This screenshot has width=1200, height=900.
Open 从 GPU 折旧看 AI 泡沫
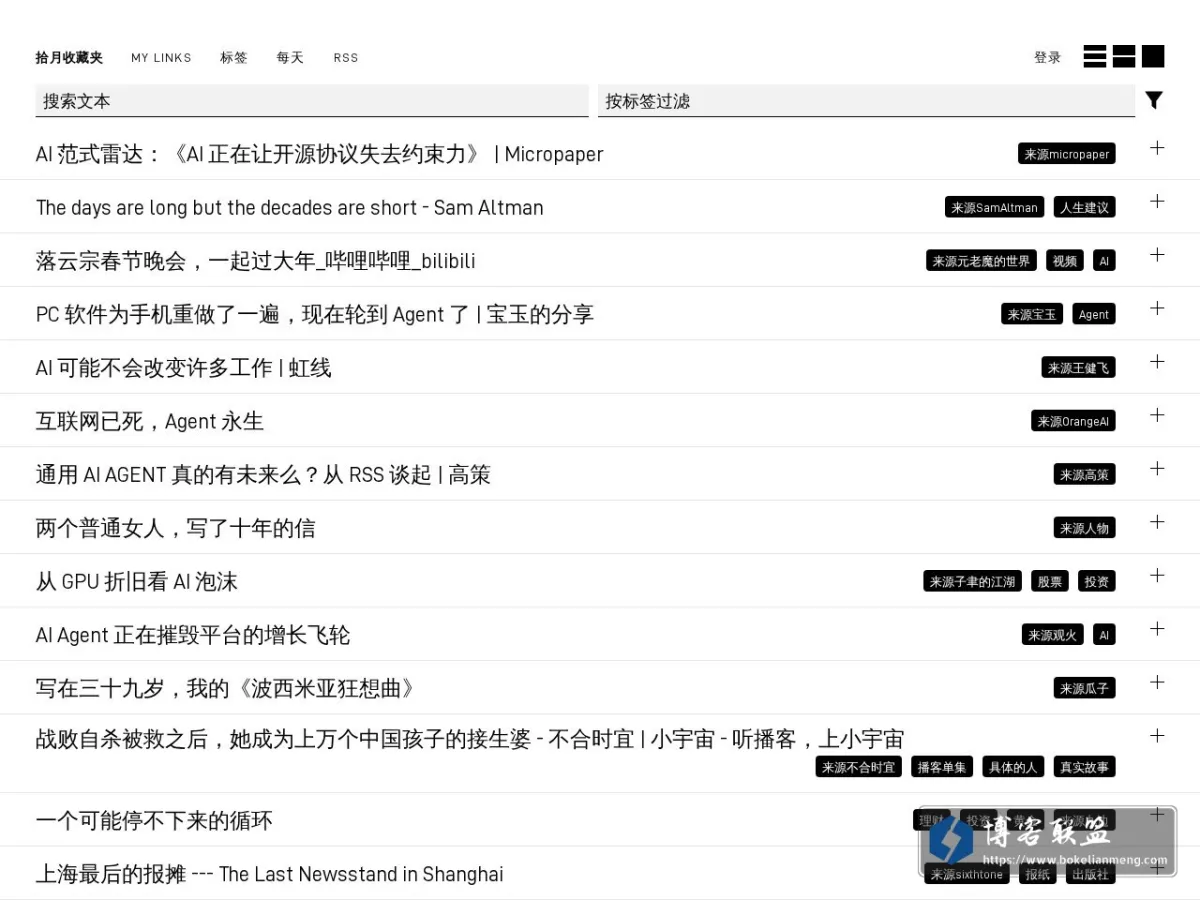[137, 581]
